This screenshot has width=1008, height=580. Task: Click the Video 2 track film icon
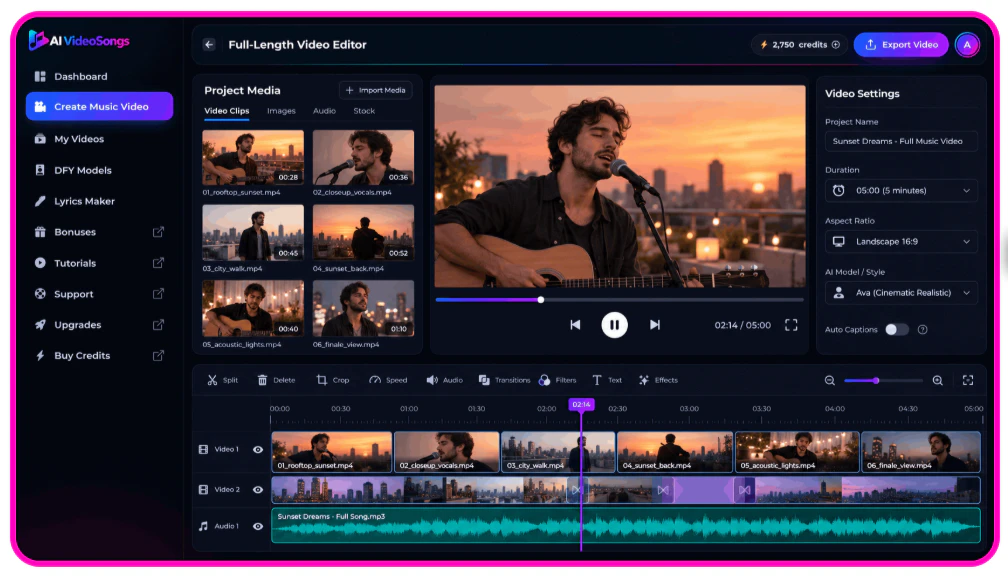pos(203,489)
